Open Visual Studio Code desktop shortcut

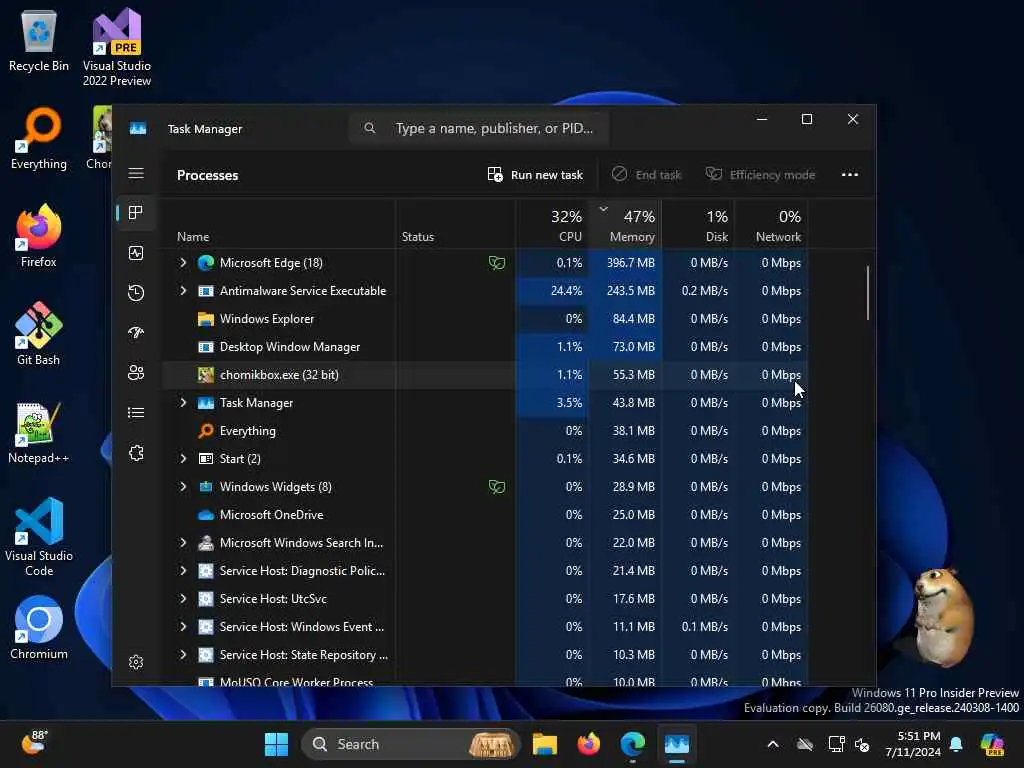tap(39, 537)
